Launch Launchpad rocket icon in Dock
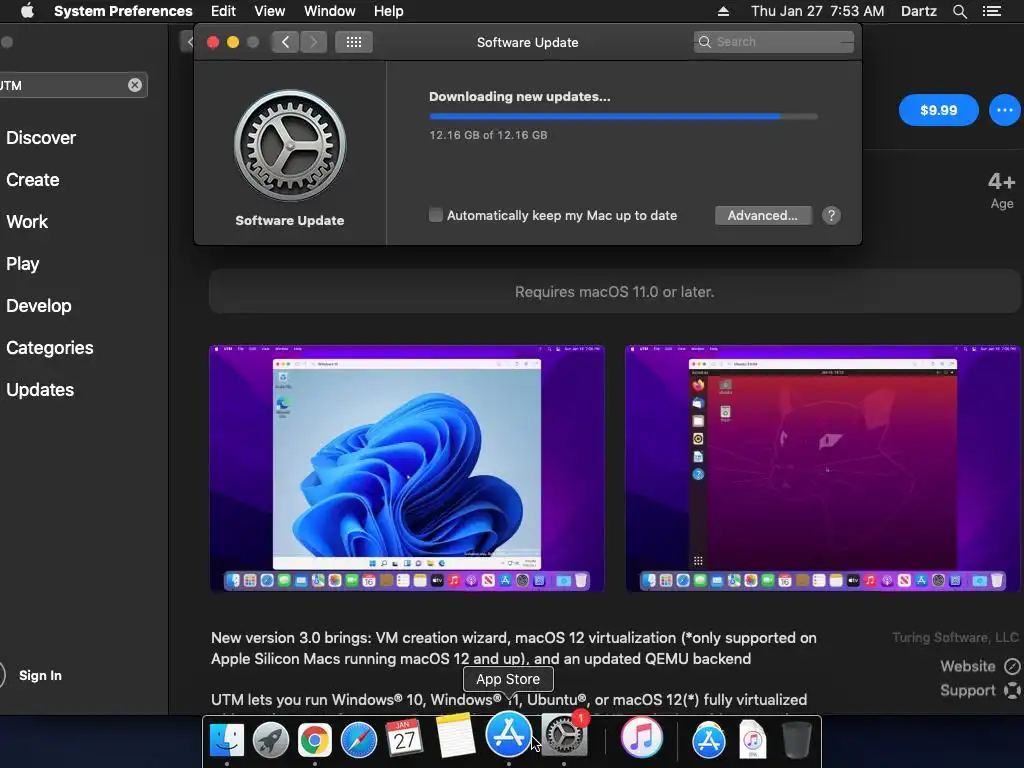1024x768 pixels. click(270, 740)
